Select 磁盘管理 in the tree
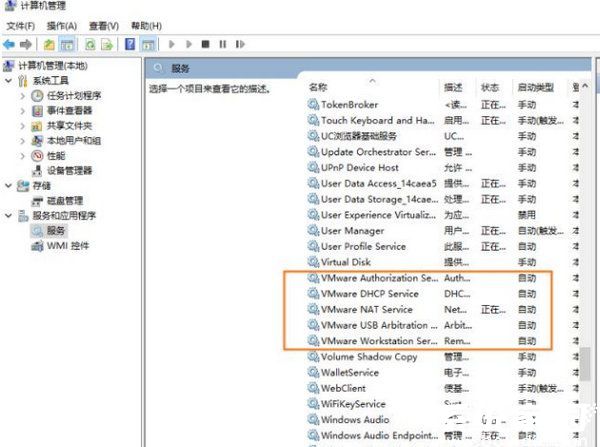 pyautogui.click(x=65, y=201)
